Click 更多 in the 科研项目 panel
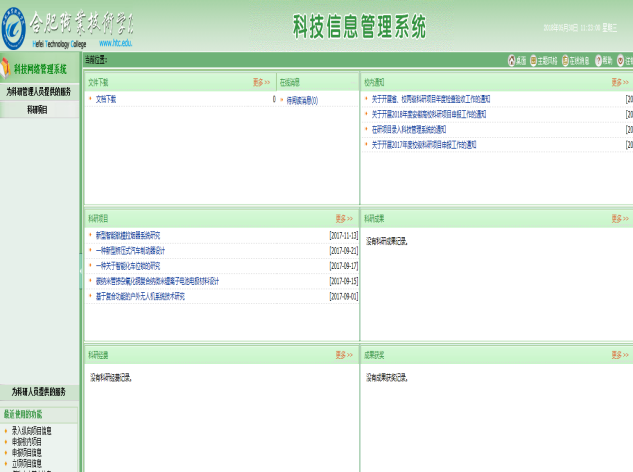 pyautogui.click(x=344, y=217)
